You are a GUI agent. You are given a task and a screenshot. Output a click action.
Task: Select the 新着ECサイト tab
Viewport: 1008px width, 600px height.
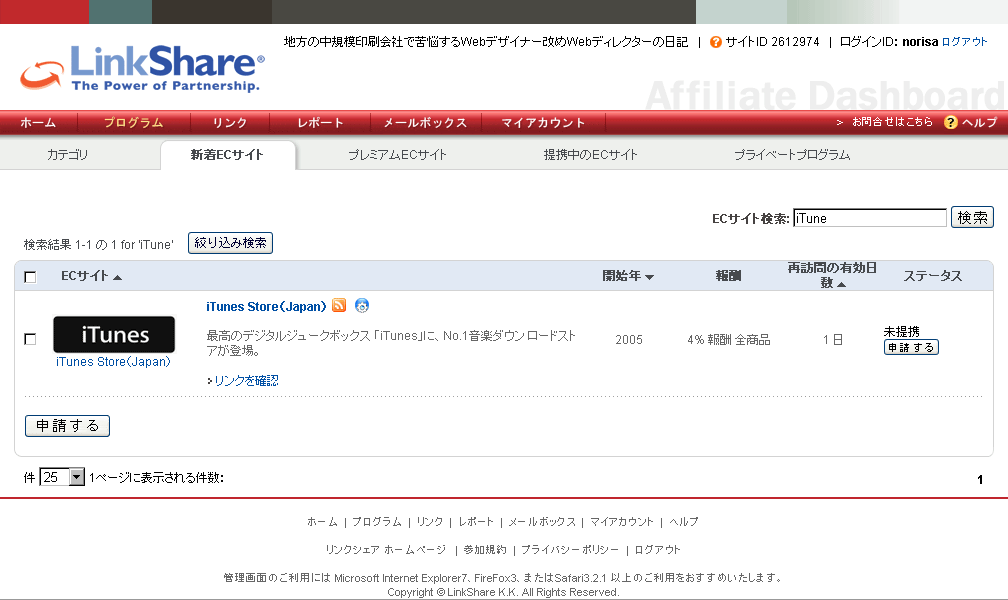(x=227, y=155)
